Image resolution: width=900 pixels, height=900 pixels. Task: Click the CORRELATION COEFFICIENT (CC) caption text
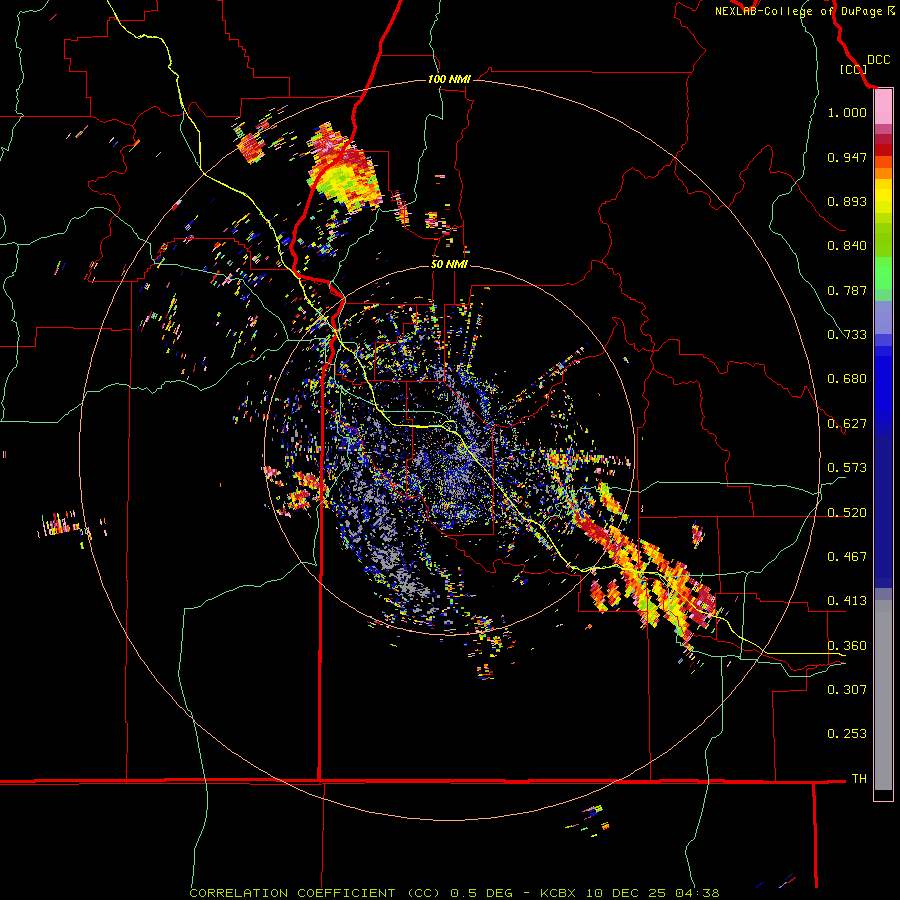(x=315, y=893)
